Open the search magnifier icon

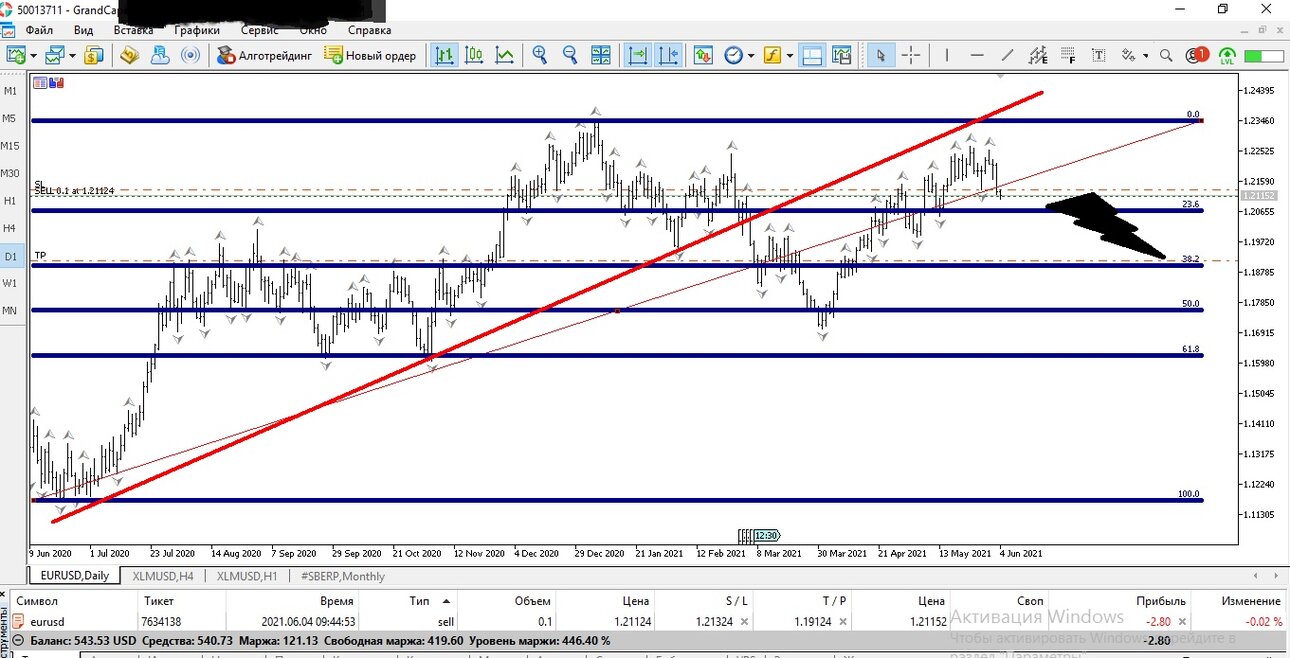point(1166,55)
